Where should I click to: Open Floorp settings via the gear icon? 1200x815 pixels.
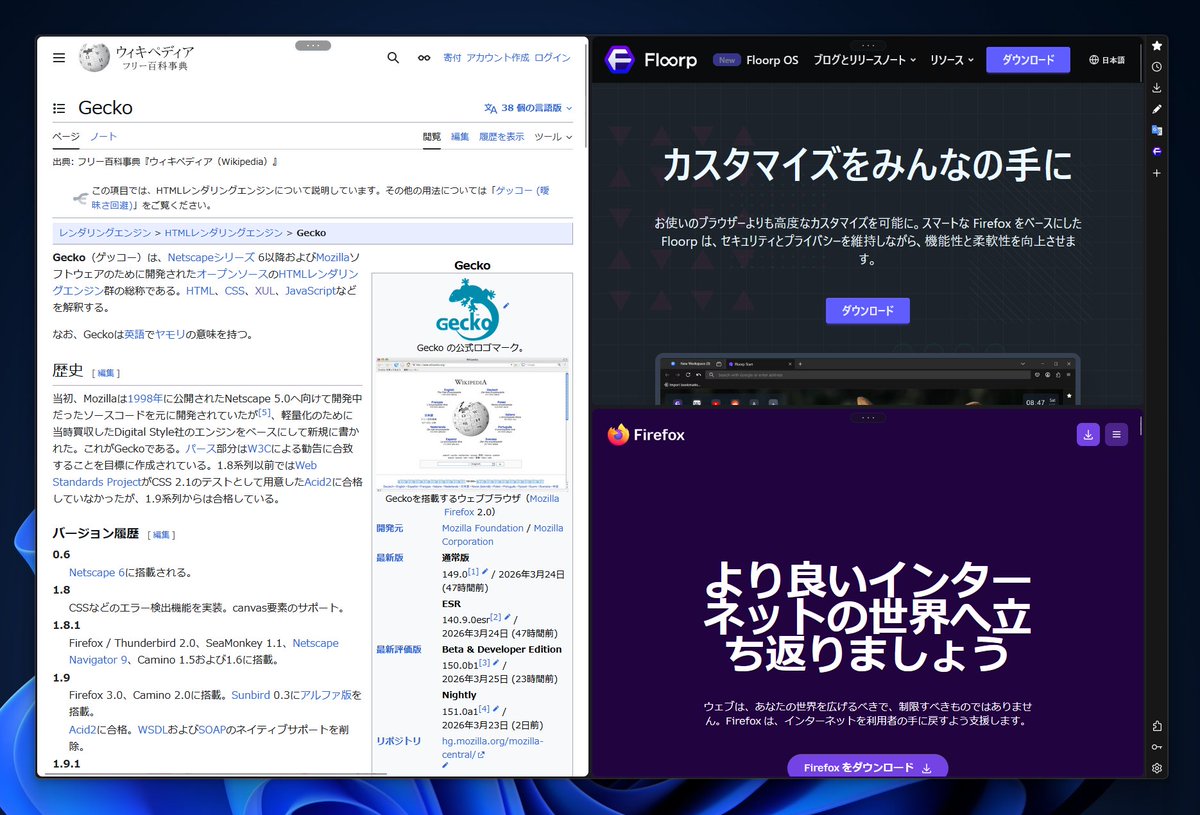coord(1157,768)
